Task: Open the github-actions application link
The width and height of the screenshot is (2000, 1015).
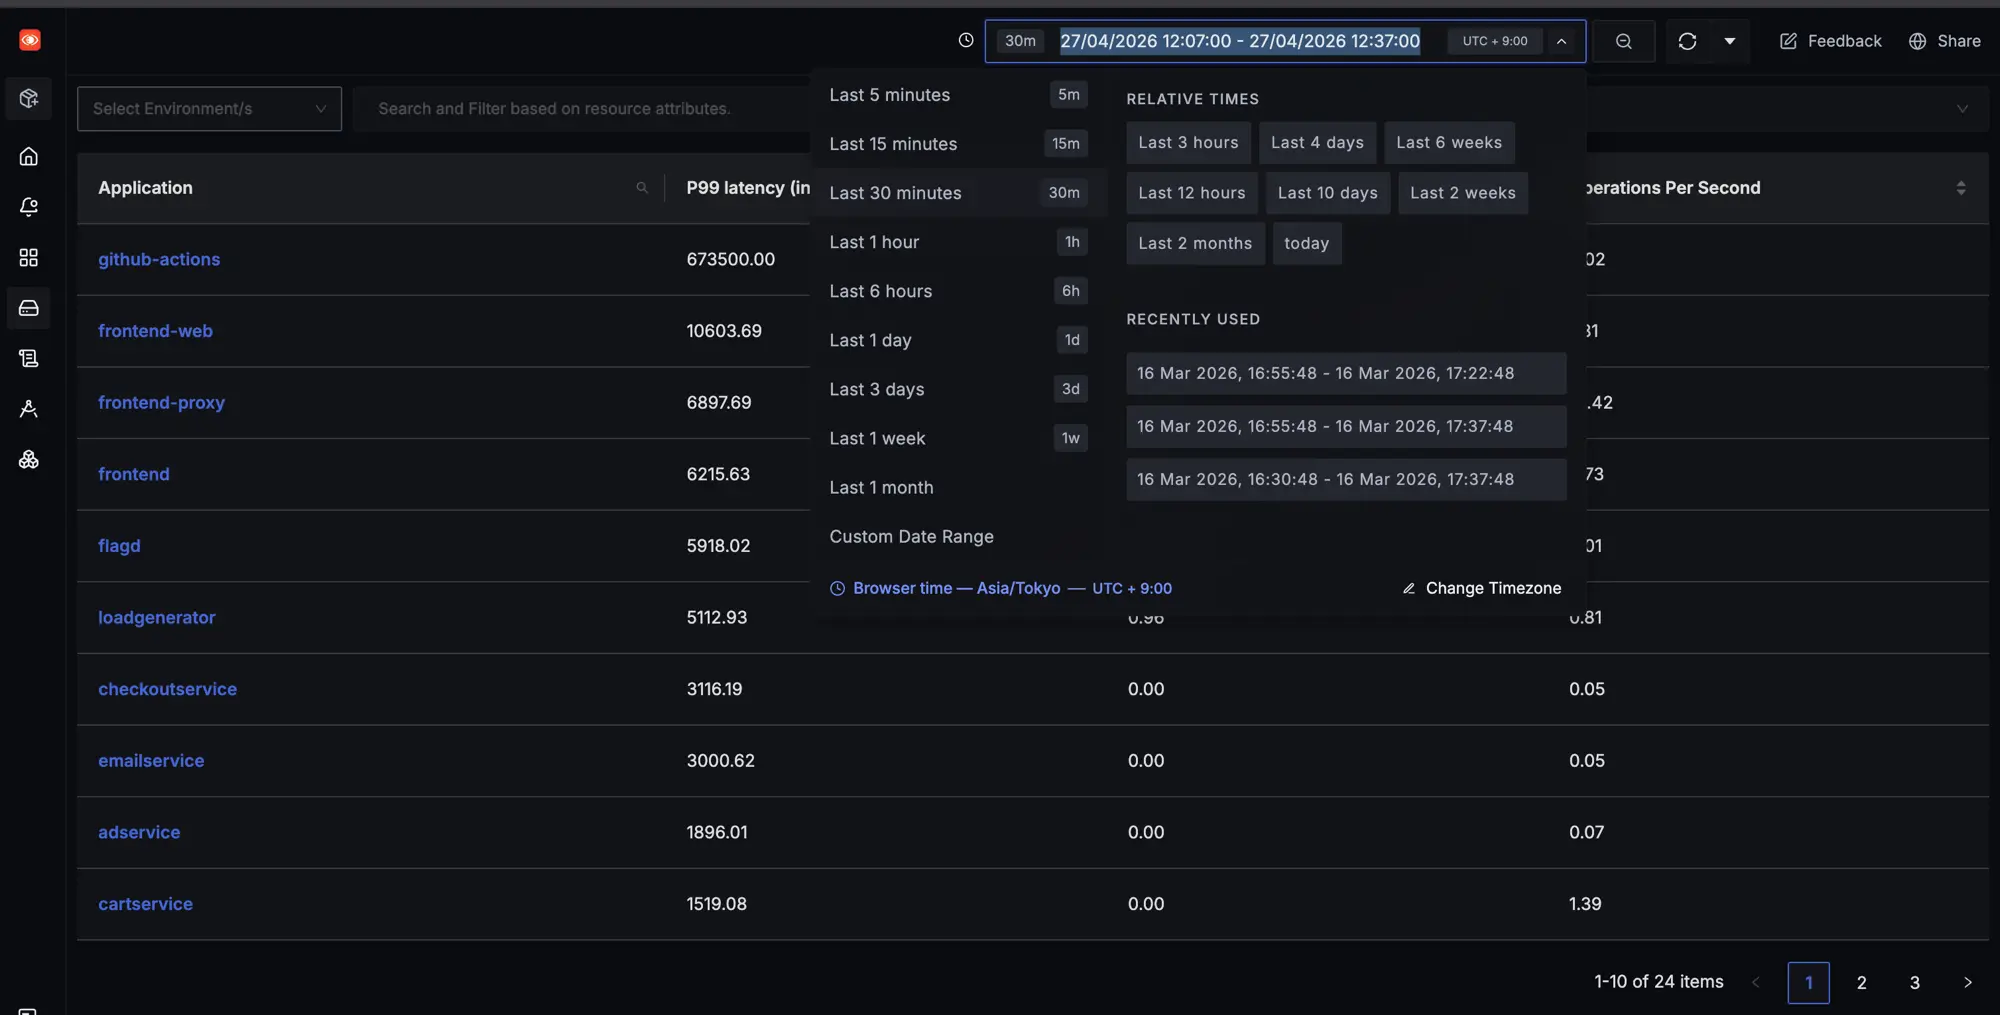Action: (159, 259)
